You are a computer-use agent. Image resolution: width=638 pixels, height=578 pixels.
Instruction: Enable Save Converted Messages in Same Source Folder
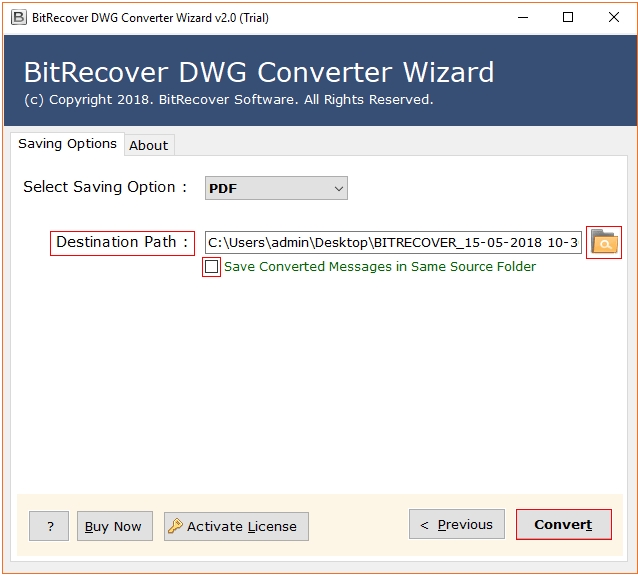point(211,267)
